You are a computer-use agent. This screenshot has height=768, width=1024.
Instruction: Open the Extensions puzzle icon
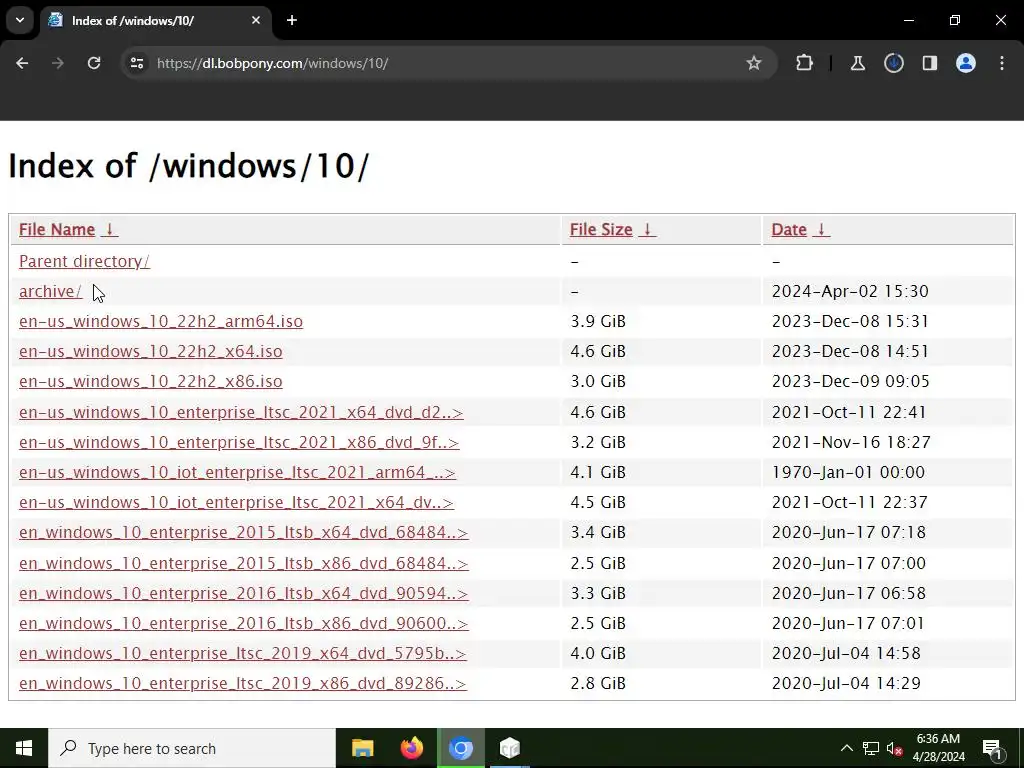805,63
